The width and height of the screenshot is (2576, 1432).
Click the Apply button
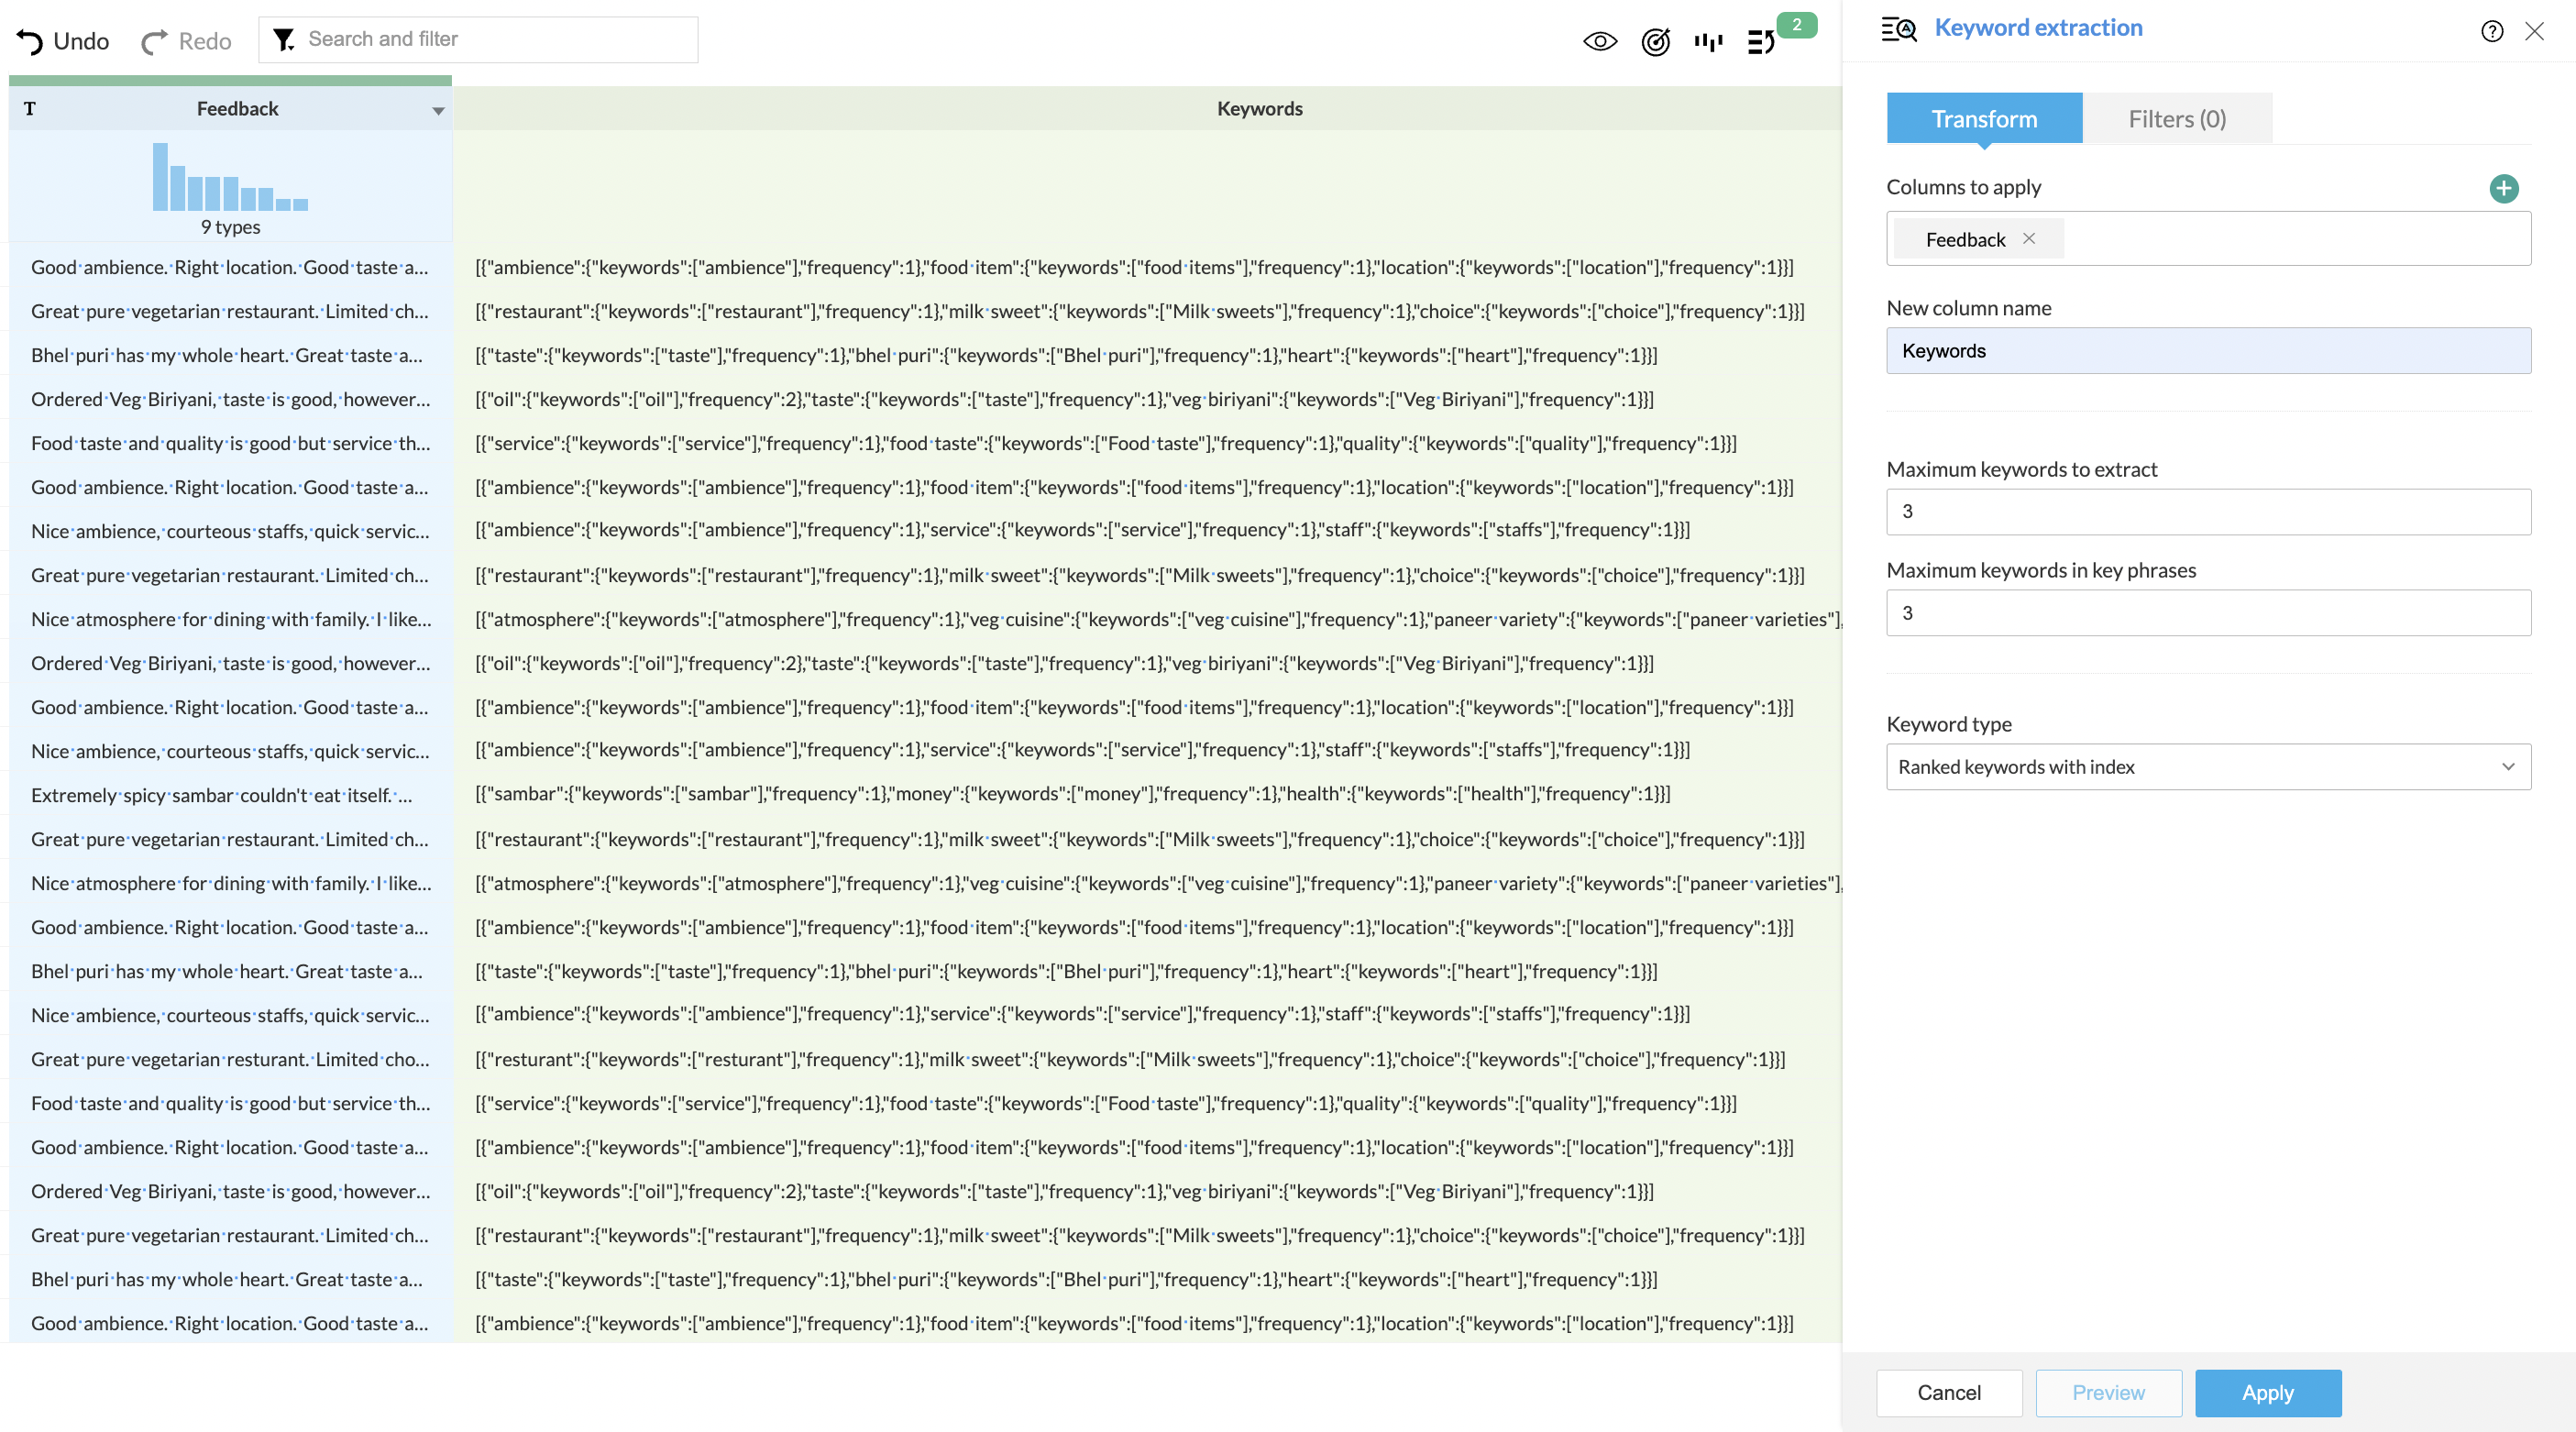pos(2267,1393)
